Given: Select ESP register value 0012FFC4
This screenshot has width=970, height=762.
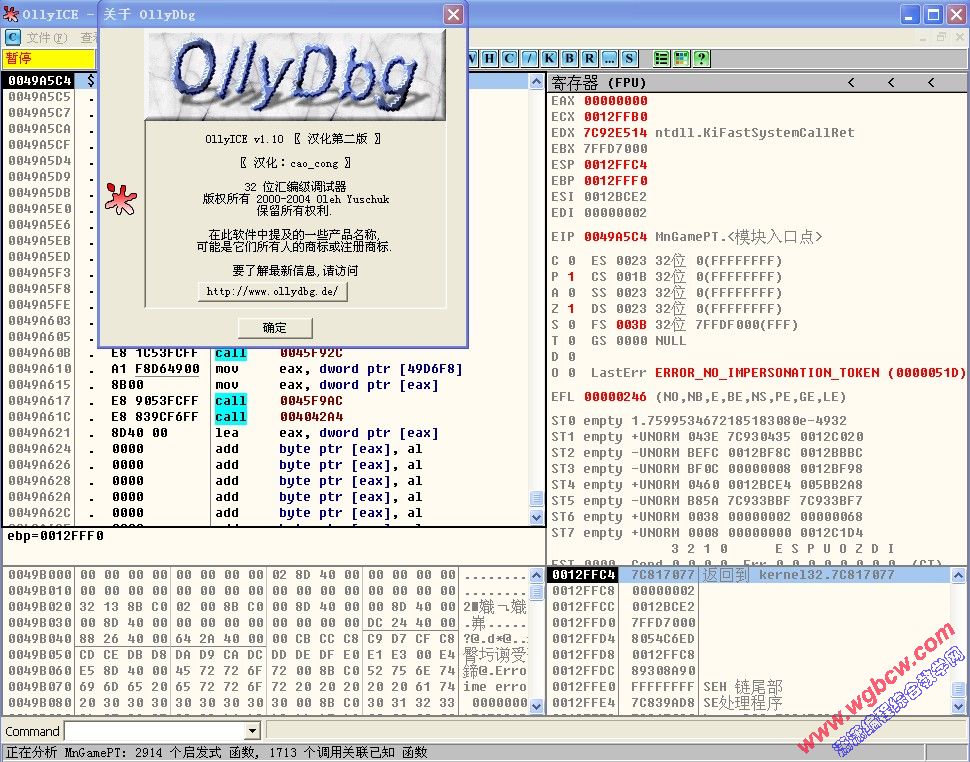Looking at the screenshot, I should (x=616, y=165).
